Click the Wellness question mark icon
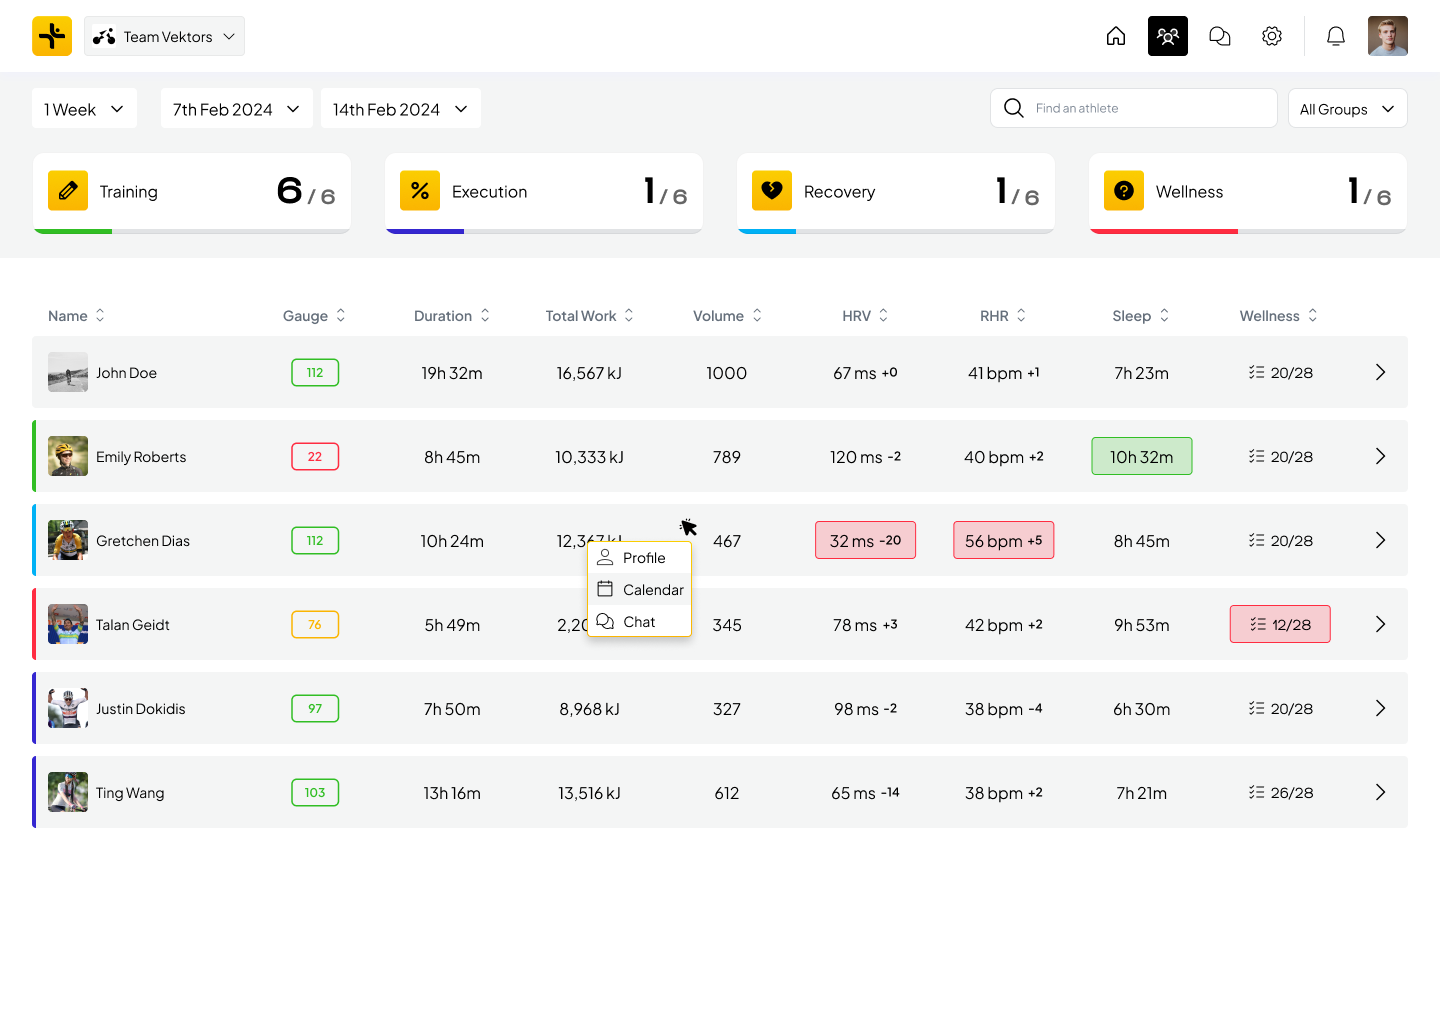This screenshot has width=1440, height=1024. pyautogui.click(x=1124, y=190)
